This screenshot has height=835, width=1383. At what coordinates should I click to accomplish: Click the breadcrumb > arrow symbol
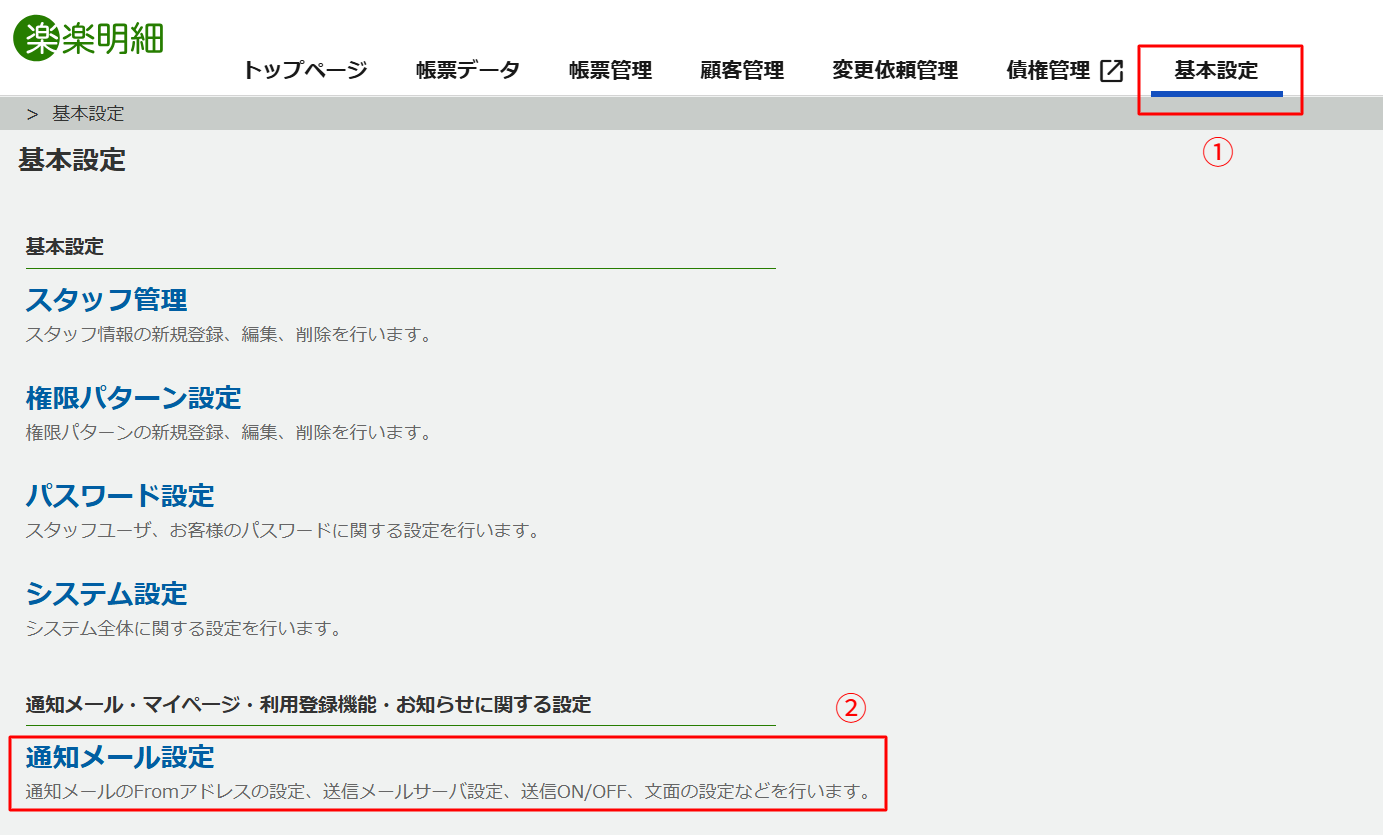click(32, 114)
